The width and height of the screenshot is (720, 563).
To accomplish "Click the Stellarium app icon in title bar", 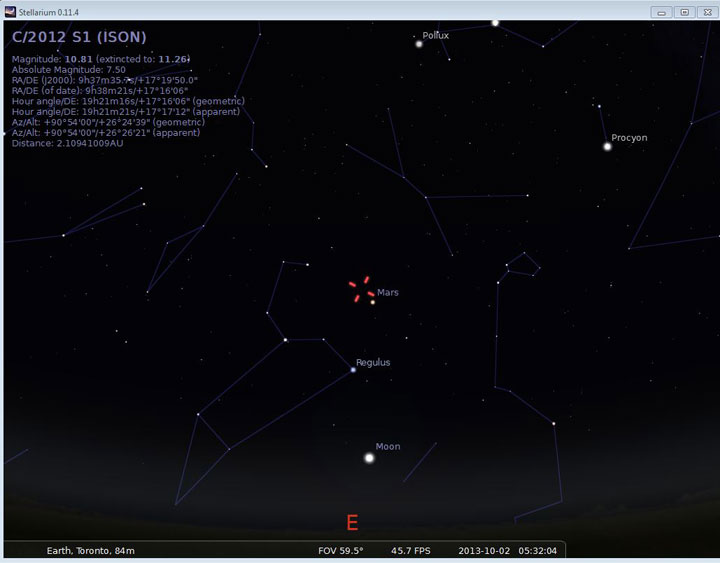I will point(11,11).
